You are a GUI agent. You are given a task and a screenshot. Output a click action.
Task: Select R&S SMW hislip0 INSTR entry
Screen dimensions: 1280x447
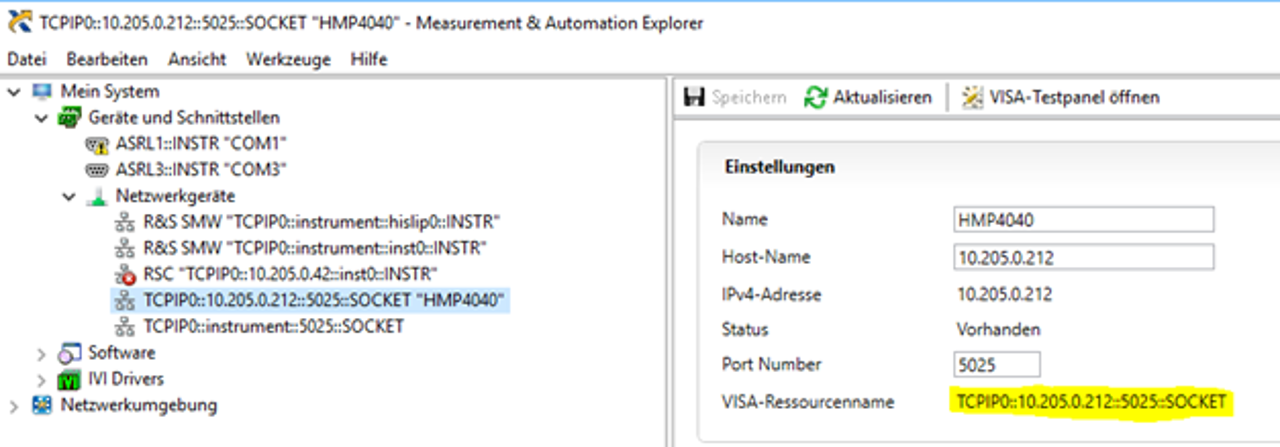(321, 222)
